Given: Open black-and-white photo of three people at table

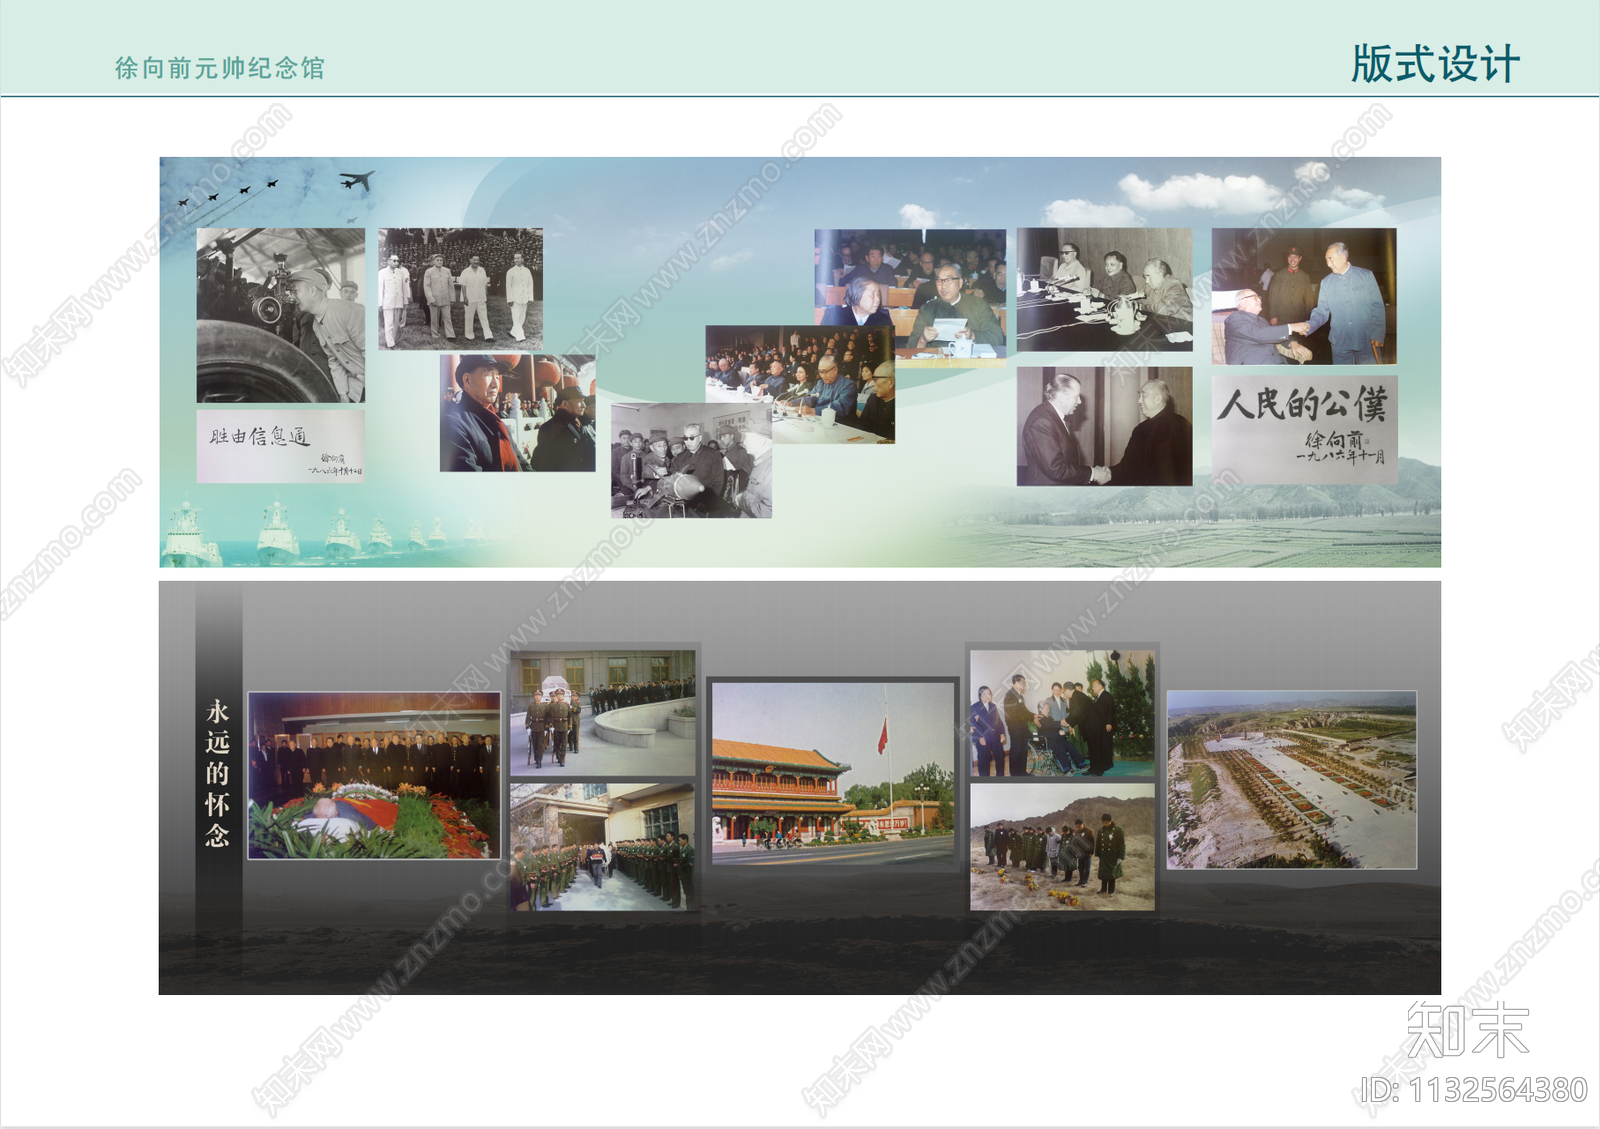Looking at the screenshot, I should (x=1105, y=289).
